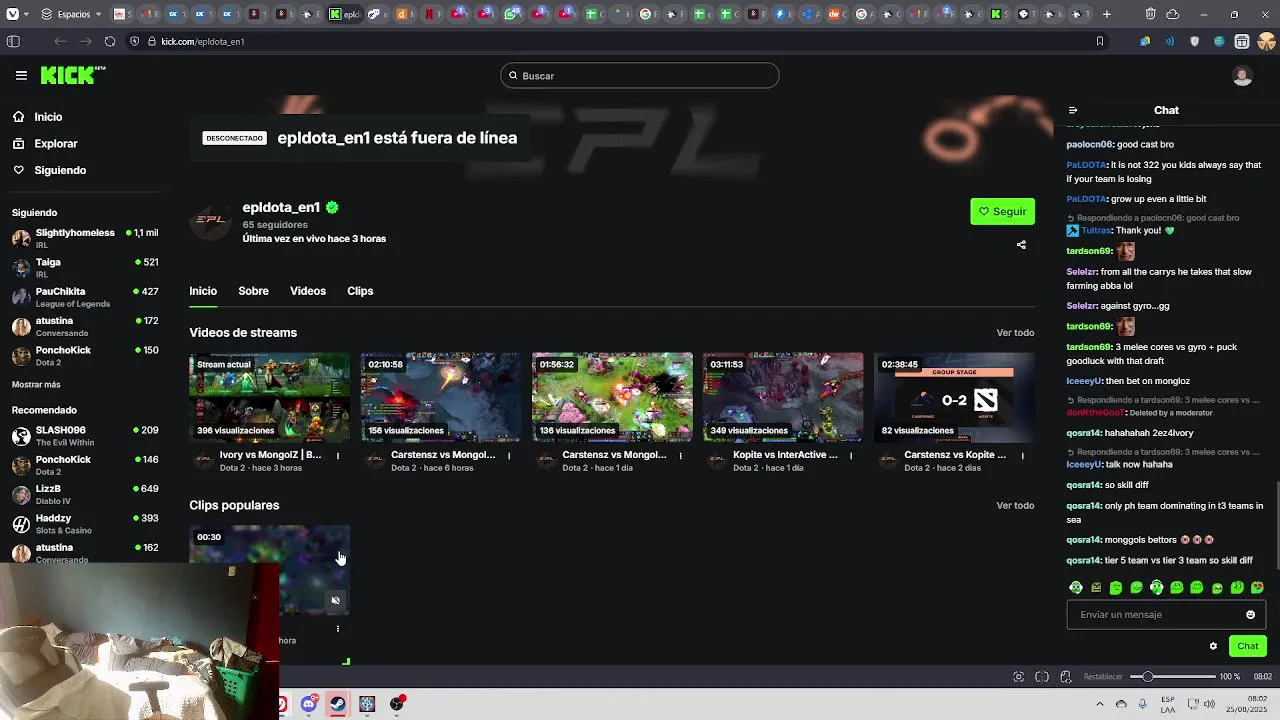The width and height of the screenshot is (1280, 720).
Task: Open SLASH096 recommended channel
Action: [85, 436]
